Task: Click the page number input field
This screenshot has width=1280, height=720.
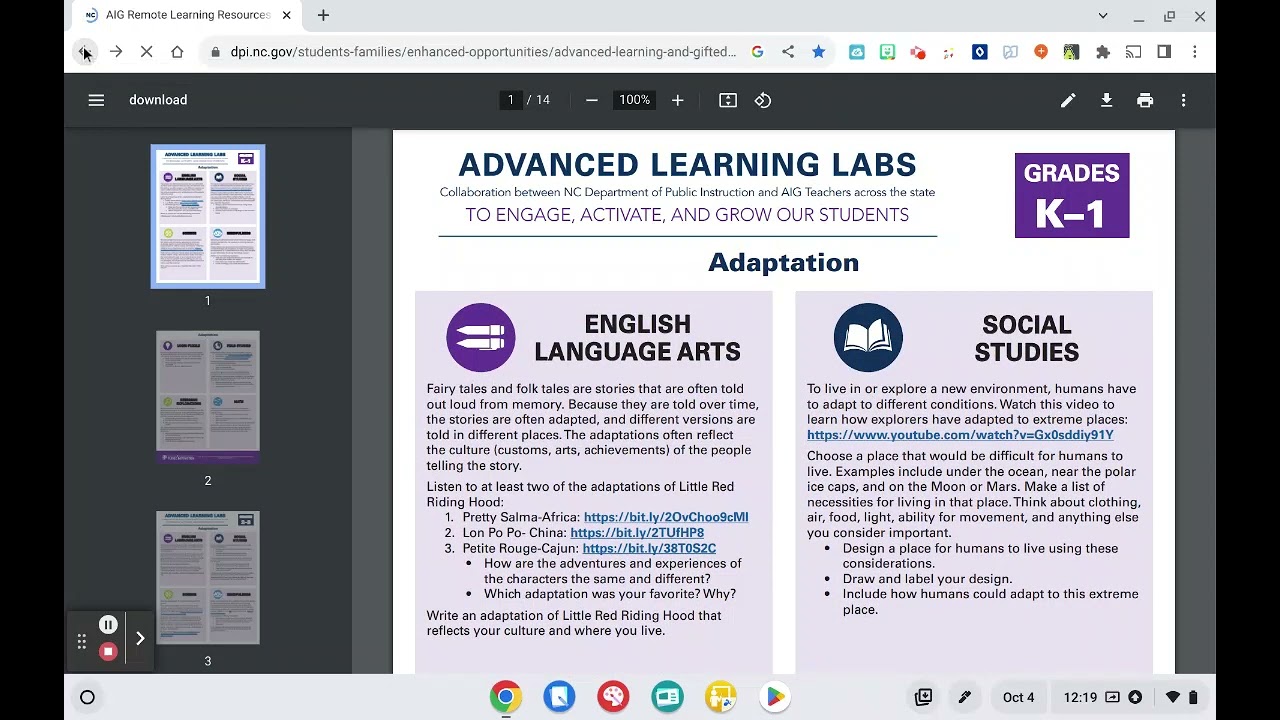Action: (x=510, y=100)
